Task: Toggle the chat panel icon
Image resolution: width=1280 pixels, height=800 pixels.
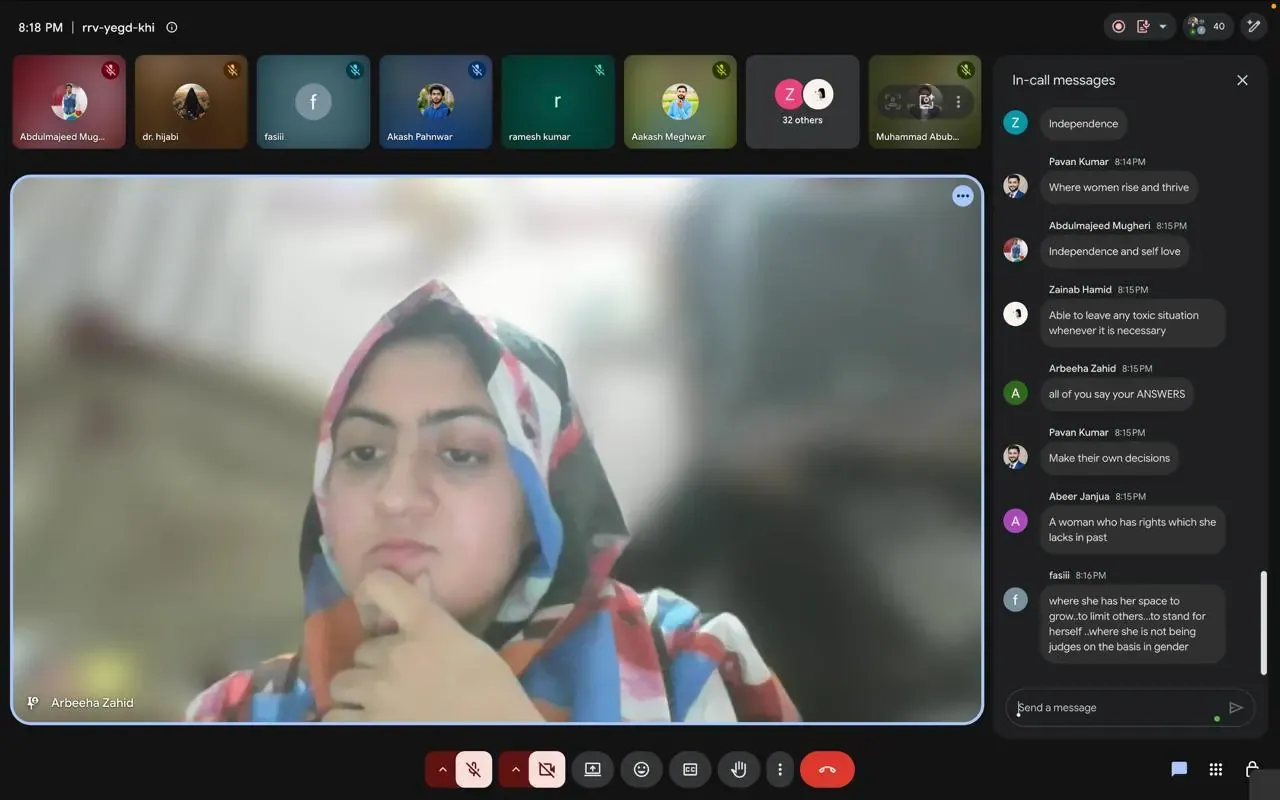Action: (1179, 769)
